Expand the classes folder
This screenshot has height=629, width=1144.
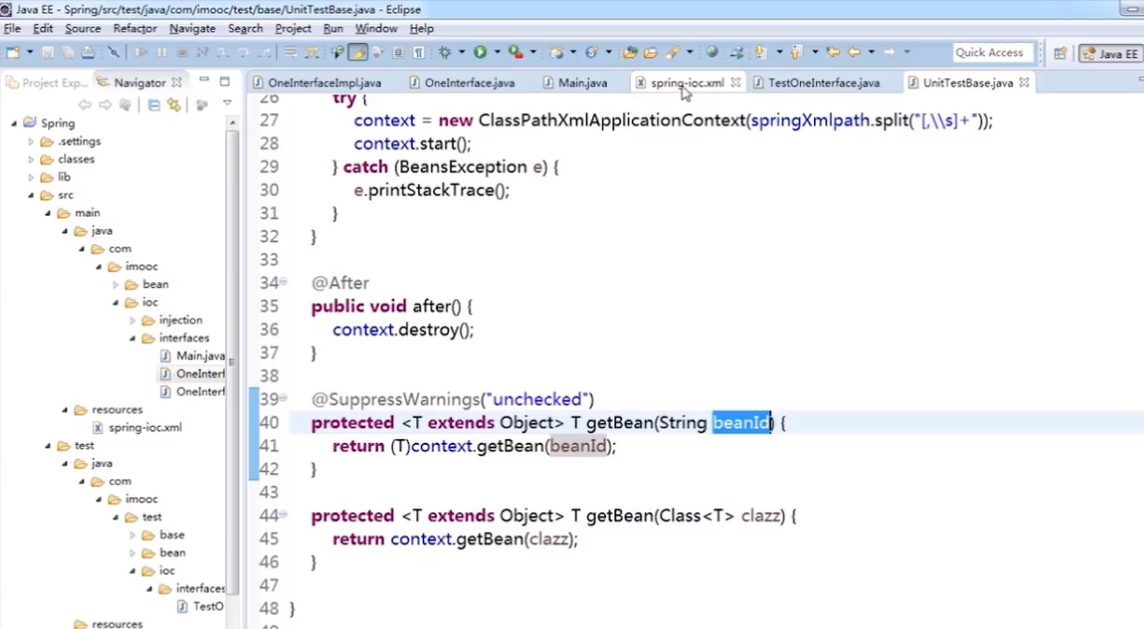(31, 159)
